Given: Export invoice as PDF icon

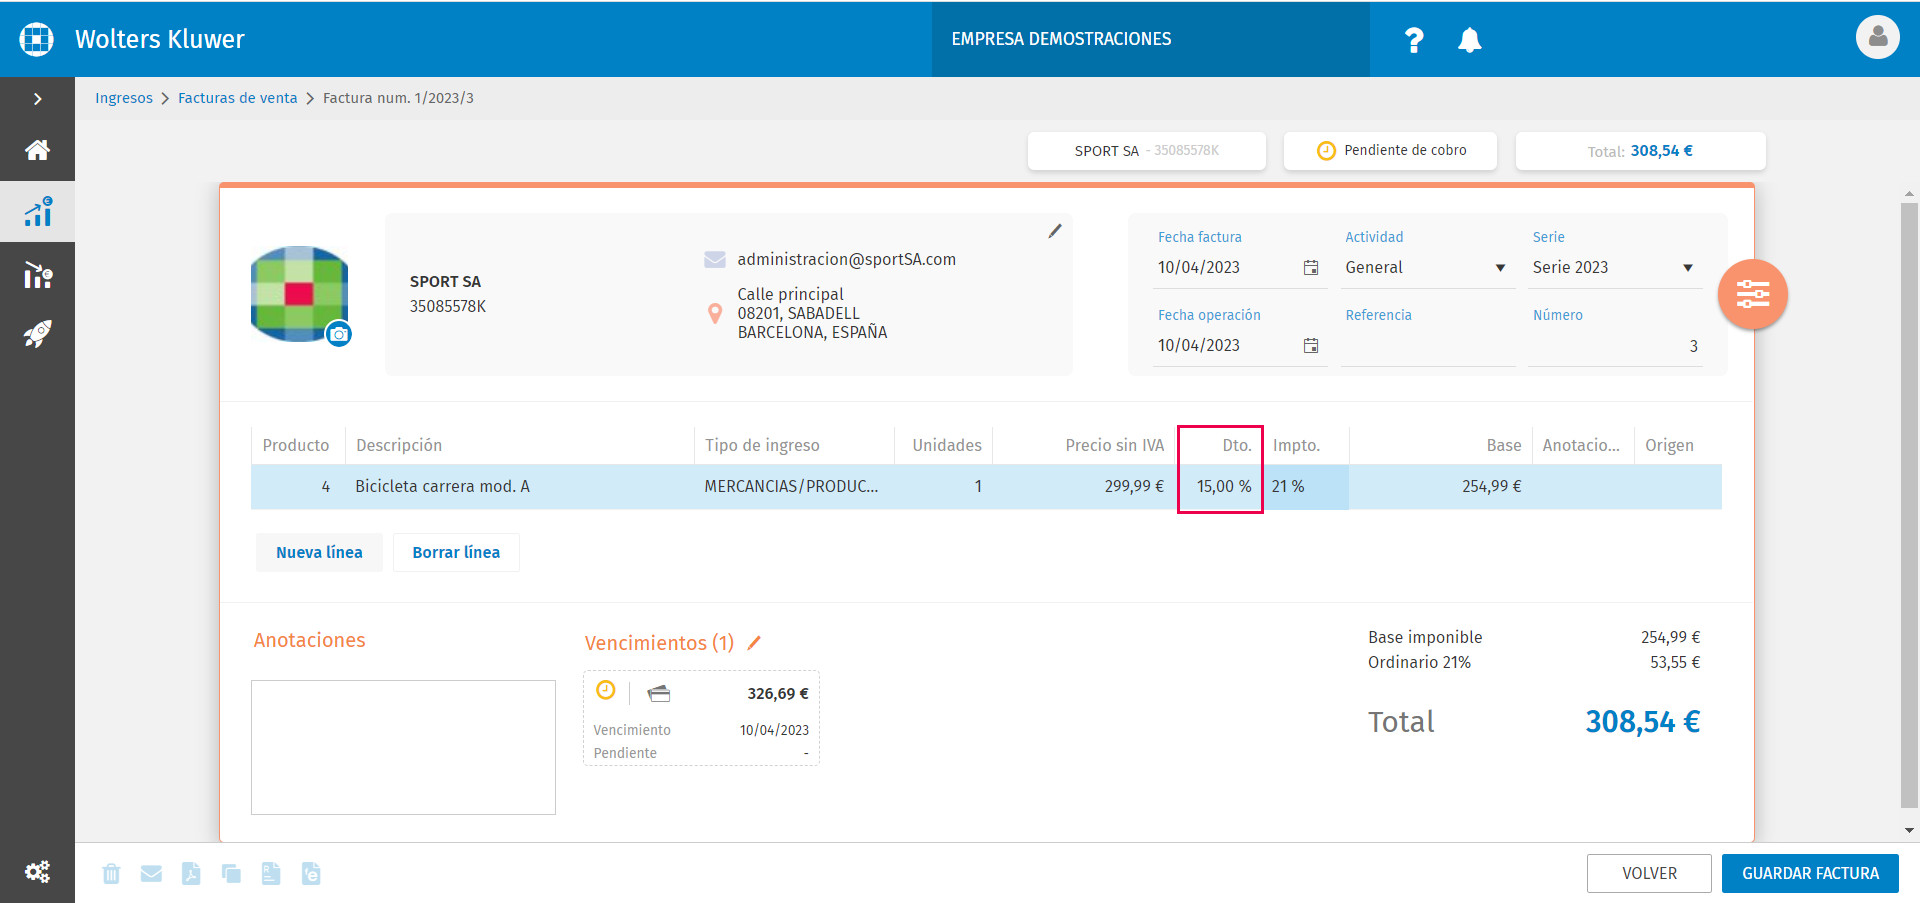Looking at the screenshot, I should [191, 874].
